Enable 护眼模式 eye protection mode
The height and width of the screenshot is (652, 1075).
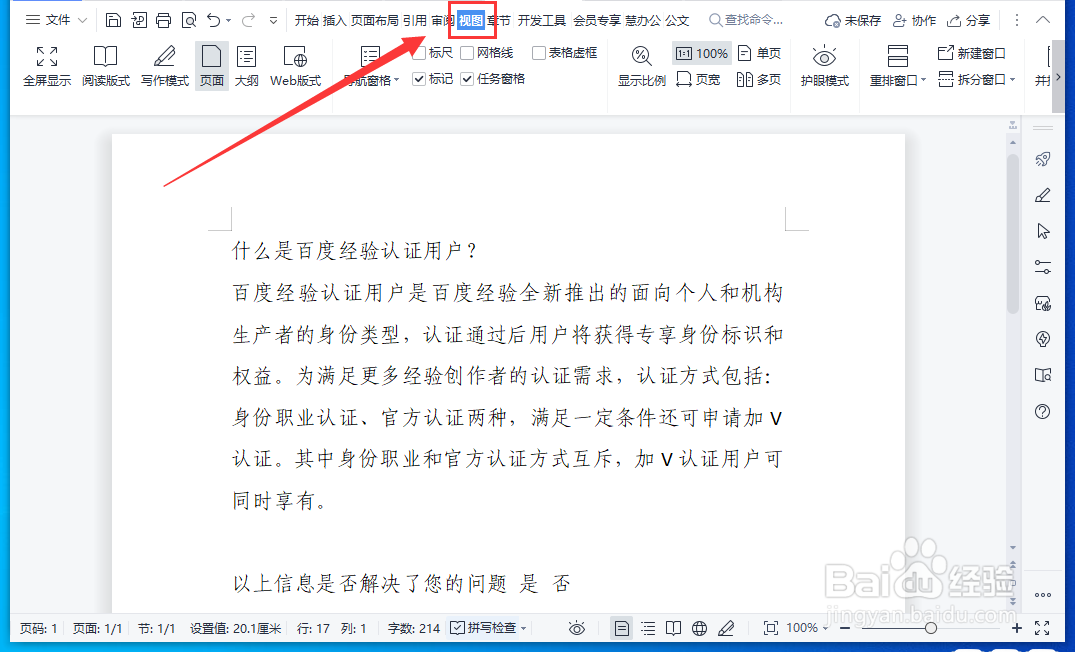point(823,65)
